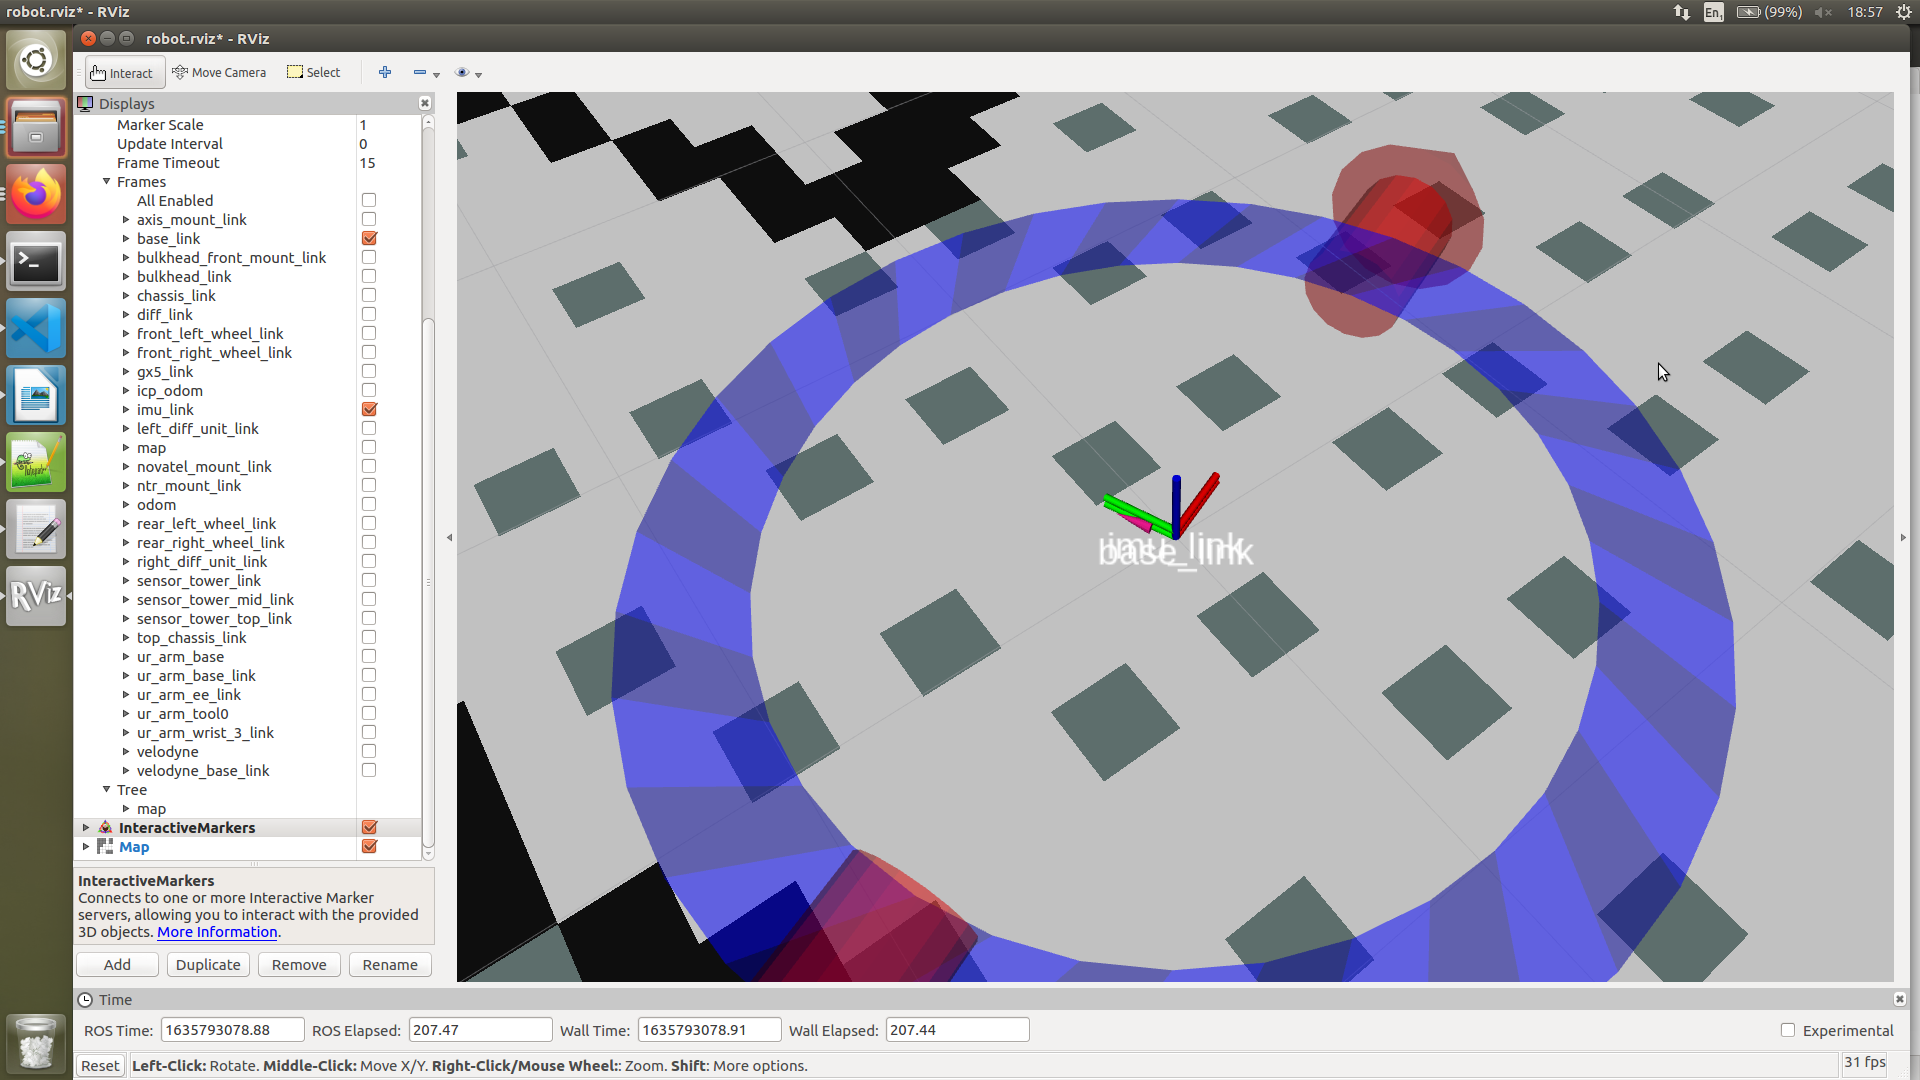This screenshot has width=1920, height=1080.
Task: Click the network indicator in top bar
Action: [x=1682, y=12]
